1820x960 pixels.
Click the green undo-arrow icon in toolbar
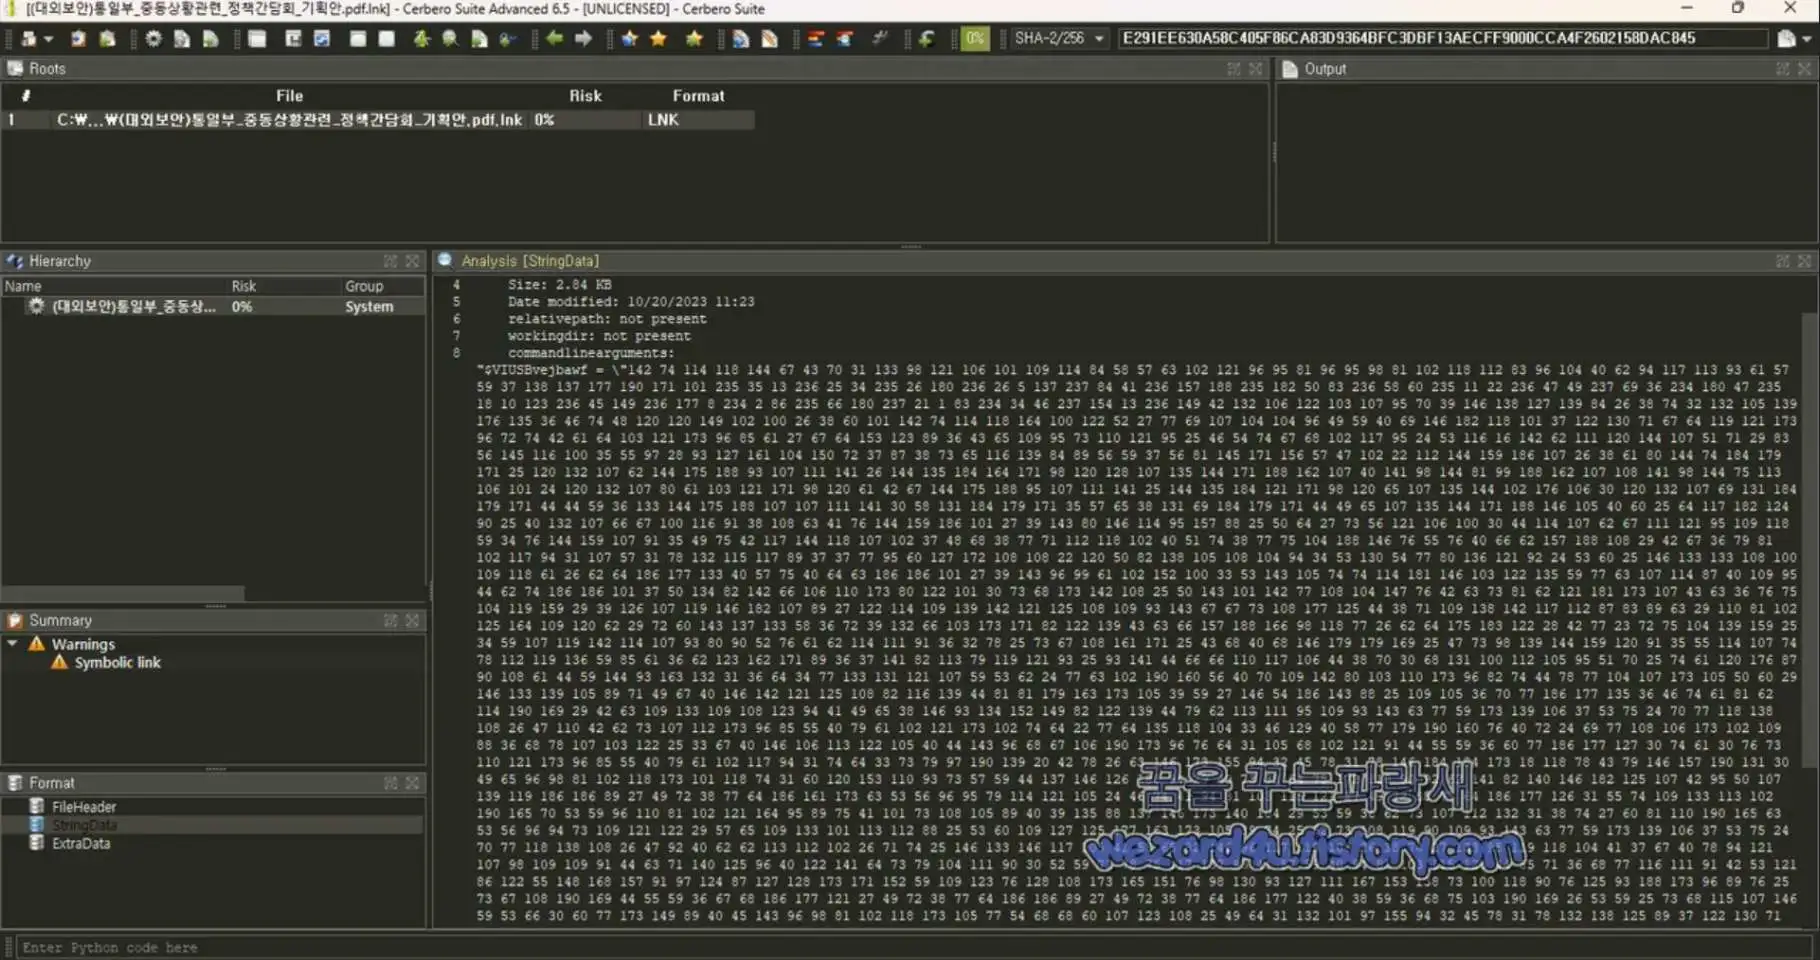click(927, 38)
